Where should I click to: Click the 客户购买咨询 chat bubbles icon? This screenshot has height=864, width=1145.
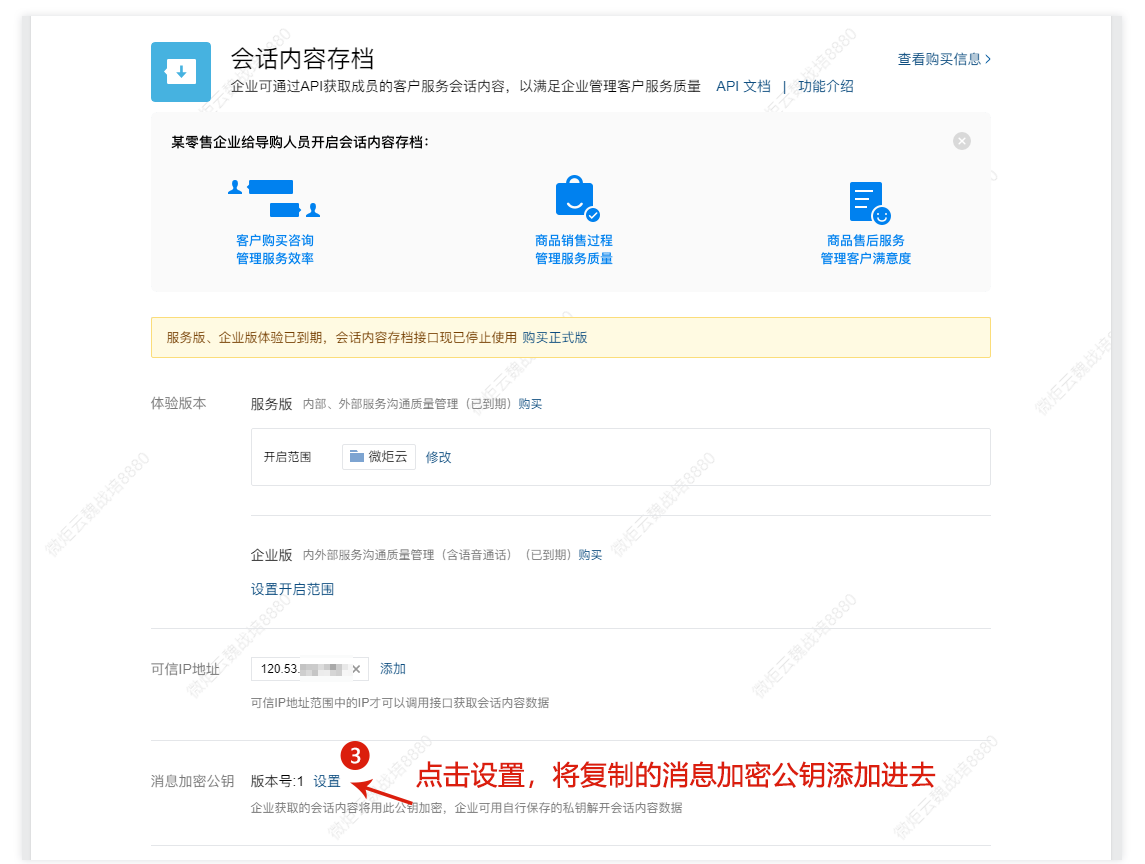click(275, 198)
